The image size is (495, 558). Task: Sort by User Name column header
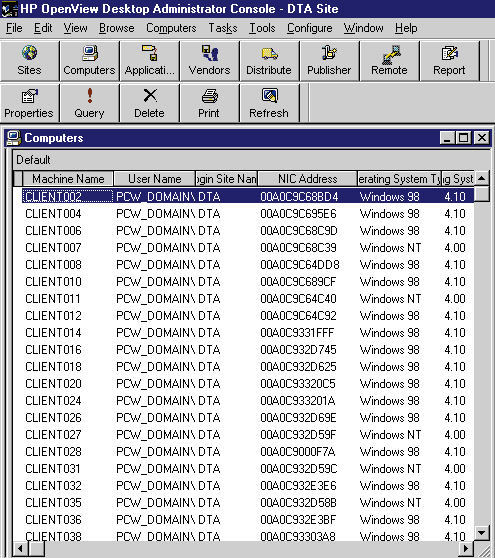pos(154,179)
